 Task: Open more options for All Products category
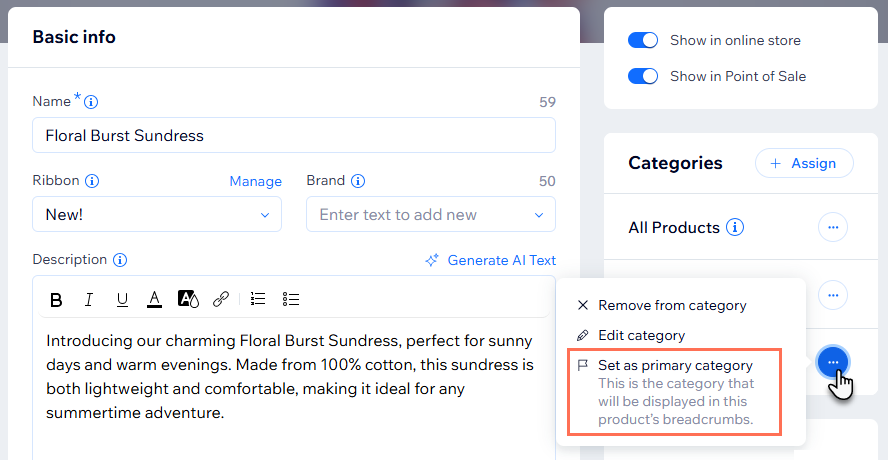tap(833, 228)
